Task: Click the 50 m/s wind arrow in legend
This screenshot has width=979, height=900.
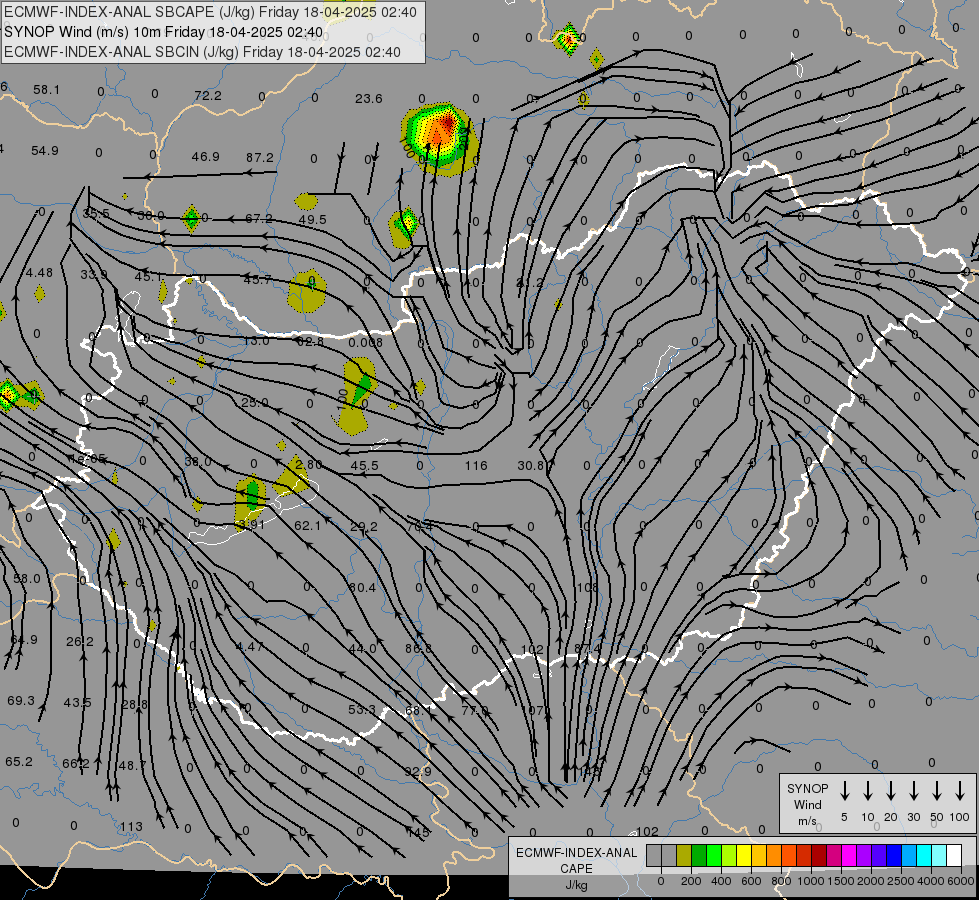Action: pyautogui.click(x=937, y=791)
